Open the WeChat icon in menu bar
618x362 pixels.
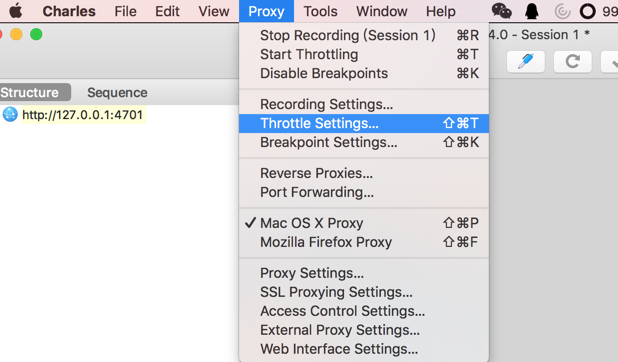[501, 11]
